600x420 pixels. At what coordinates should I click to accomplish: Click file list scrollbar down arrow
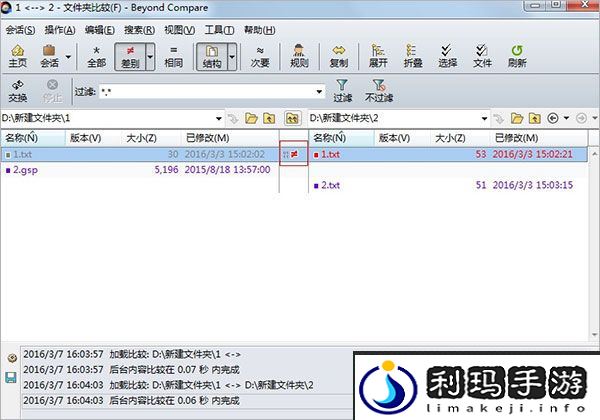pos(594,335)
